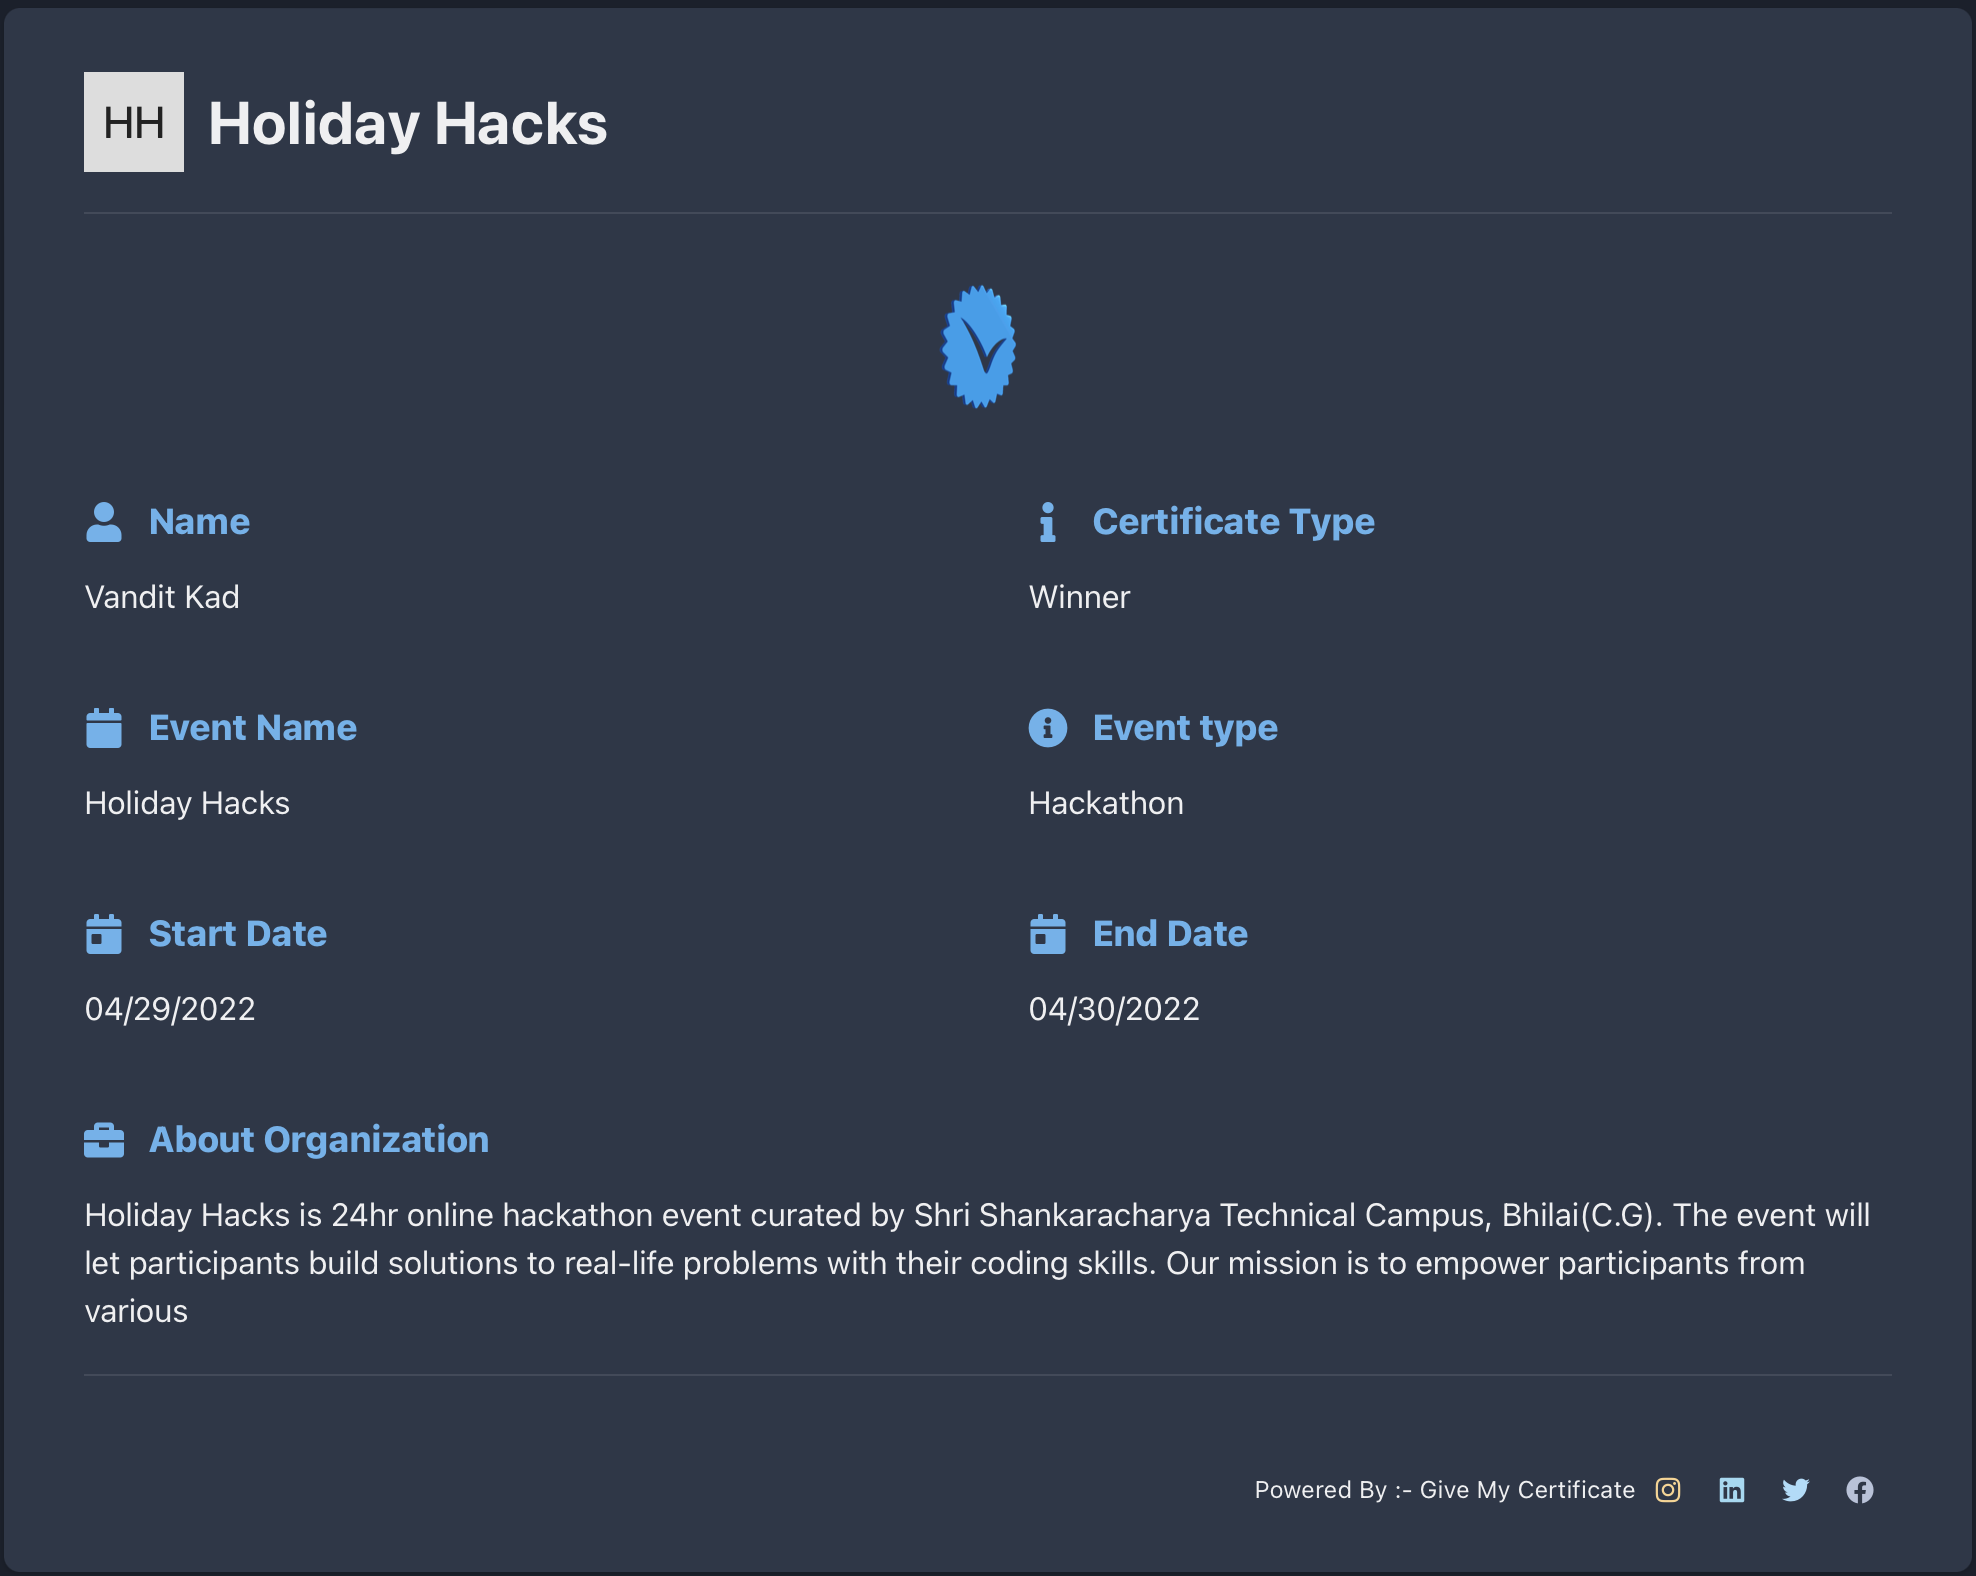Click the 04/30/2022 end date value
Viewport: 1976px width, 1576px height.
point(1114,1009)
